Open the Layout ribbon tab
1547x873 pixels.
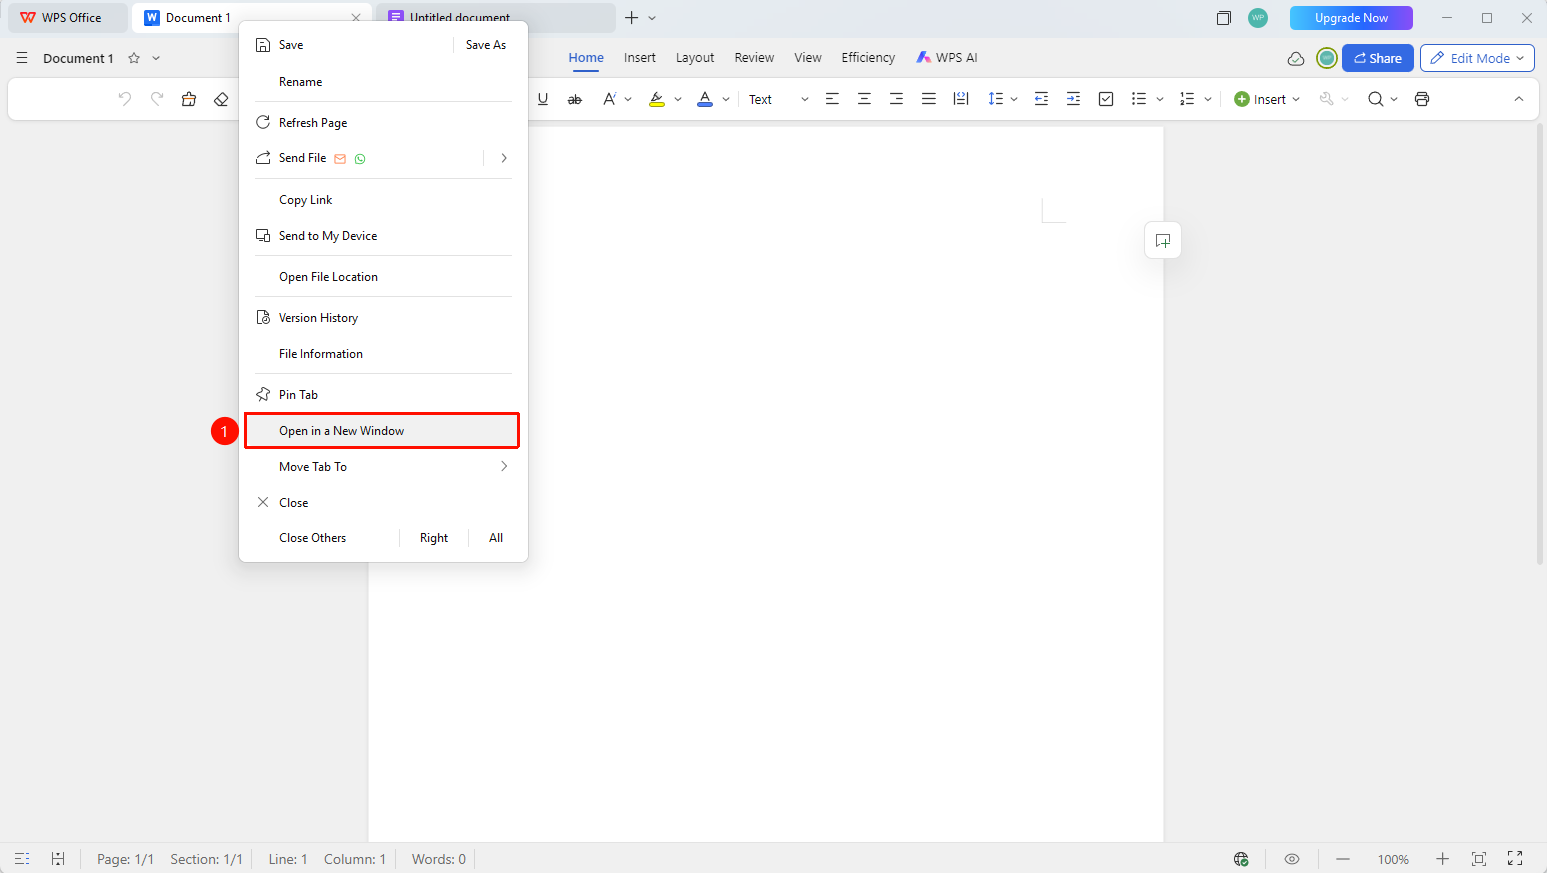coord(695,58)
